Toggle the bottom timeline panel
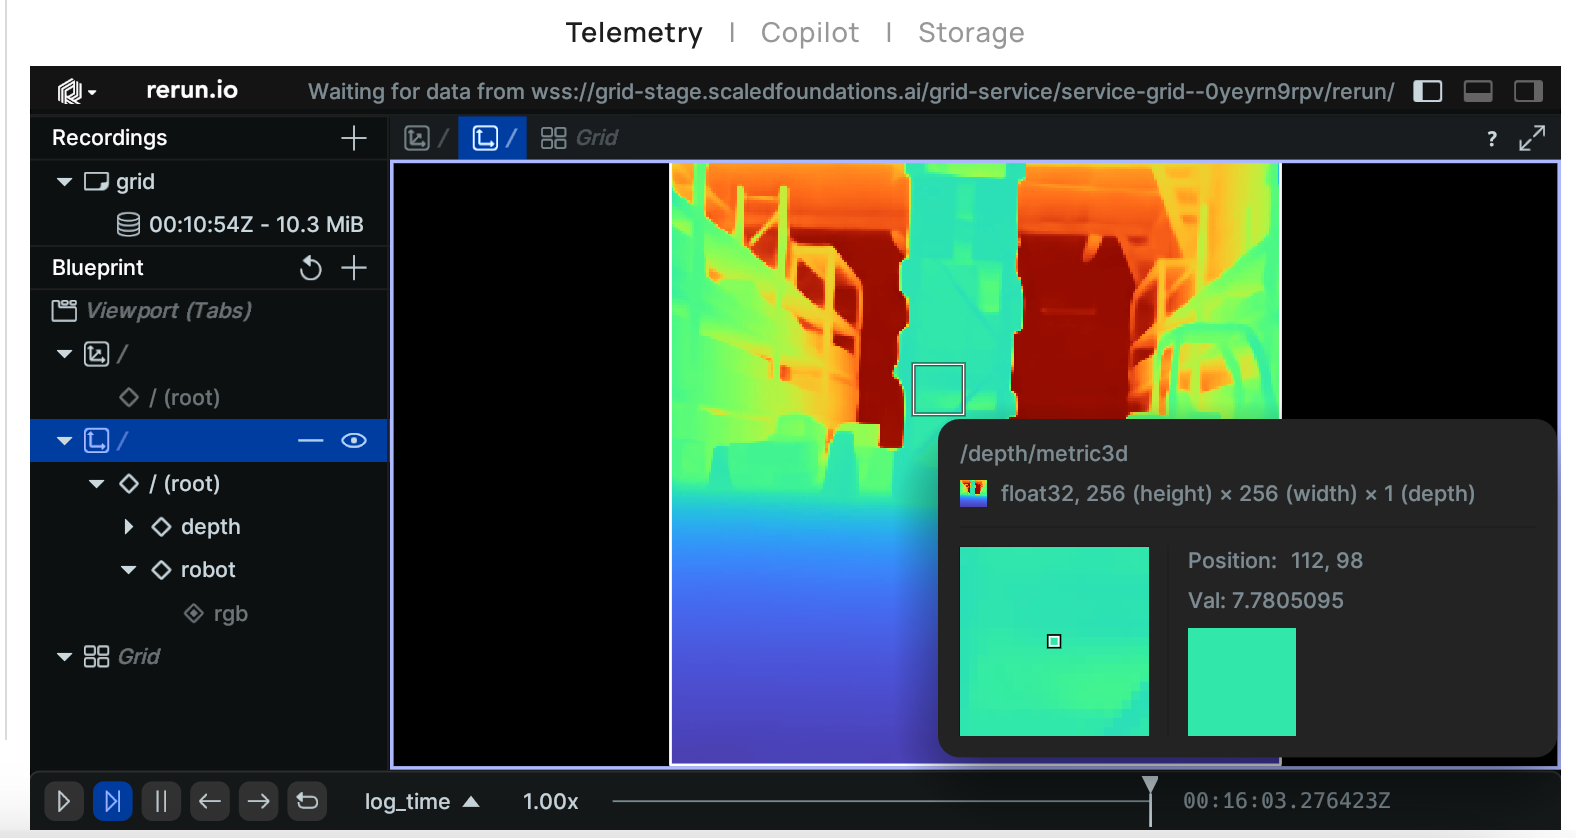Image resolution: width=1576 pixels, height=838 pixels. (1478, 91)
